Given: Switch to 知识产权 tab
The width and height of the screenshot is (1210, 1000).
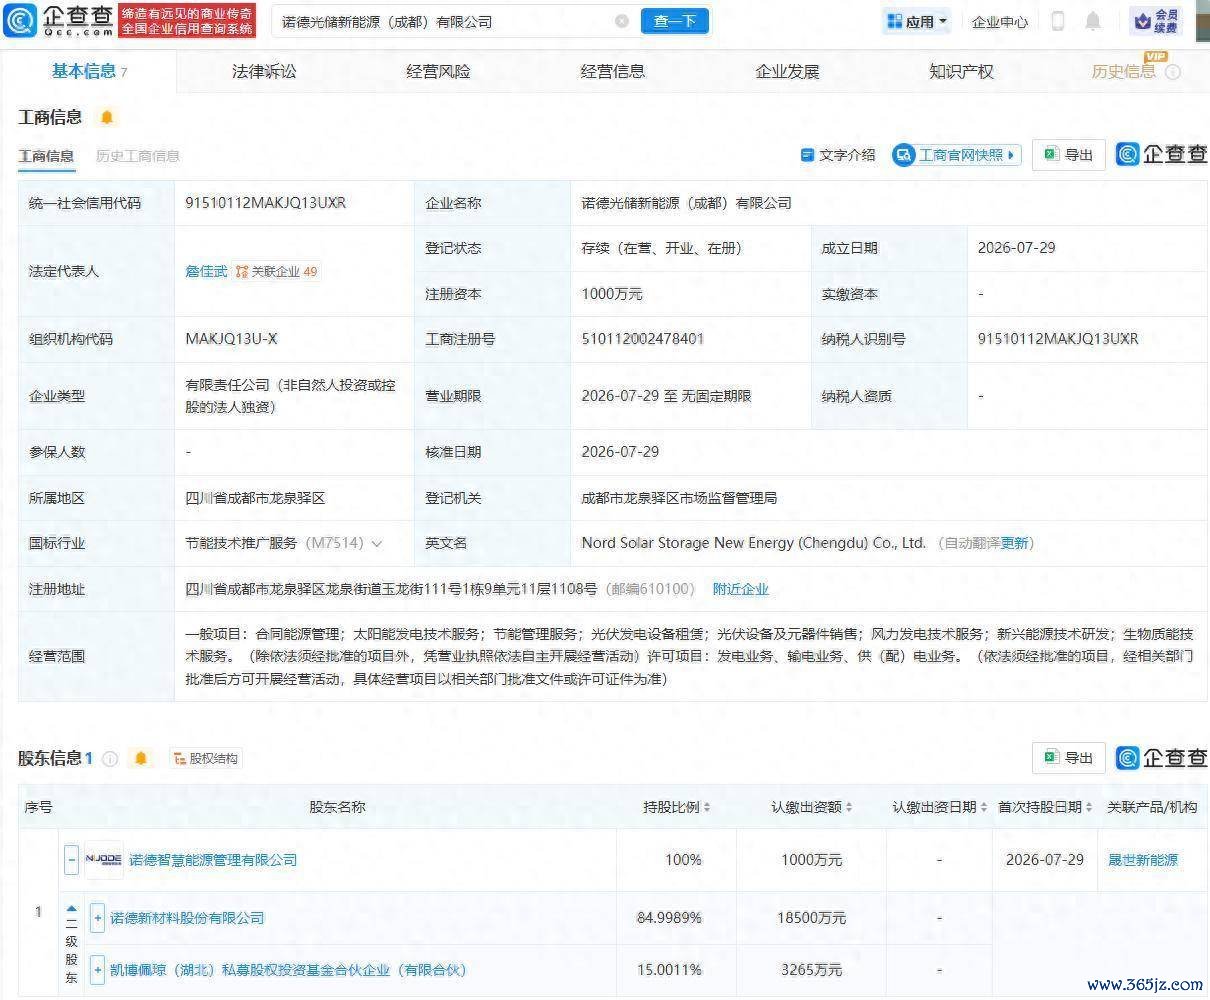Looking at the screenshot, I should (961, 72).
